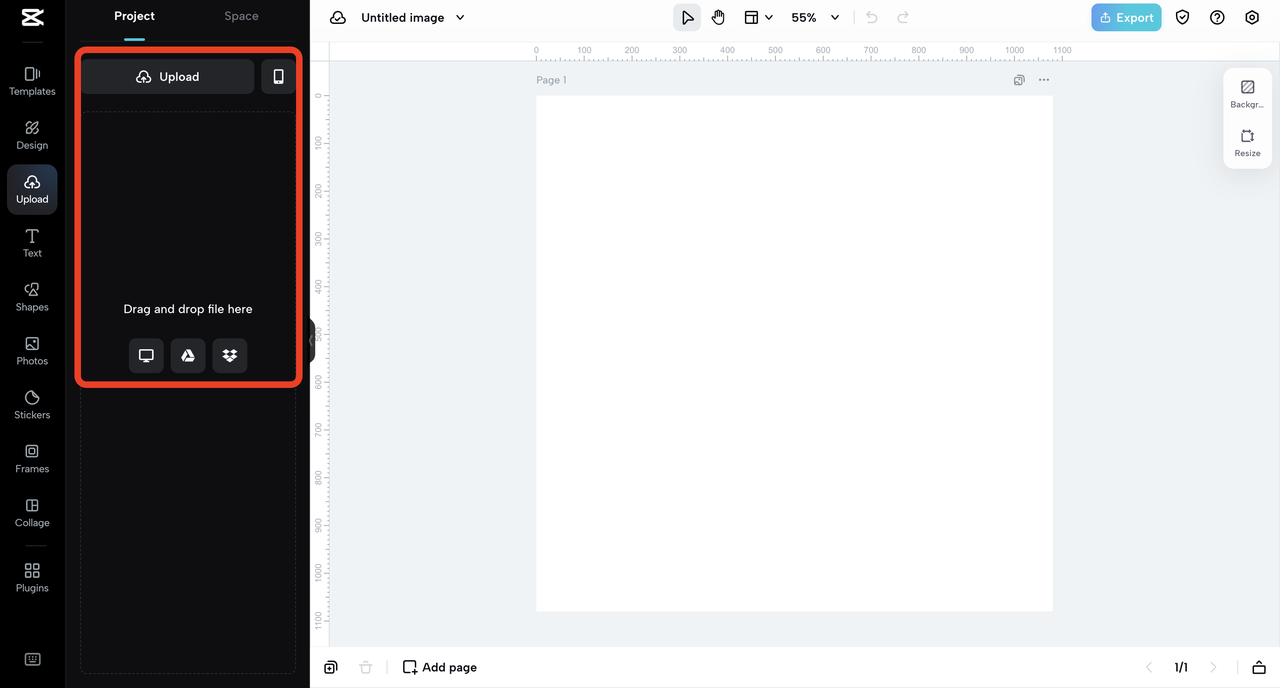Open the shield privacy icon
Viewport: 1280px width, 688px height.
pos(1183,17)
